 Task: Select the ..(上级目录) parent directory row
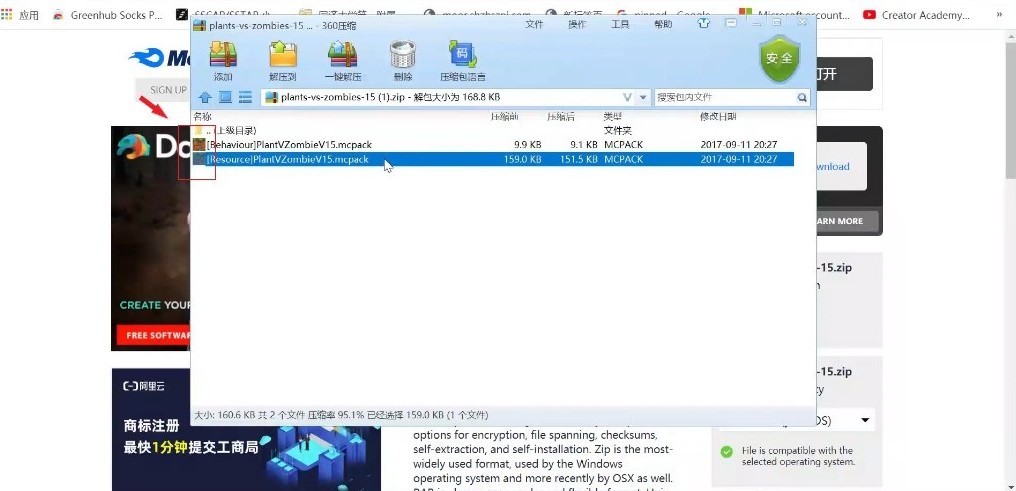[493, 130]
